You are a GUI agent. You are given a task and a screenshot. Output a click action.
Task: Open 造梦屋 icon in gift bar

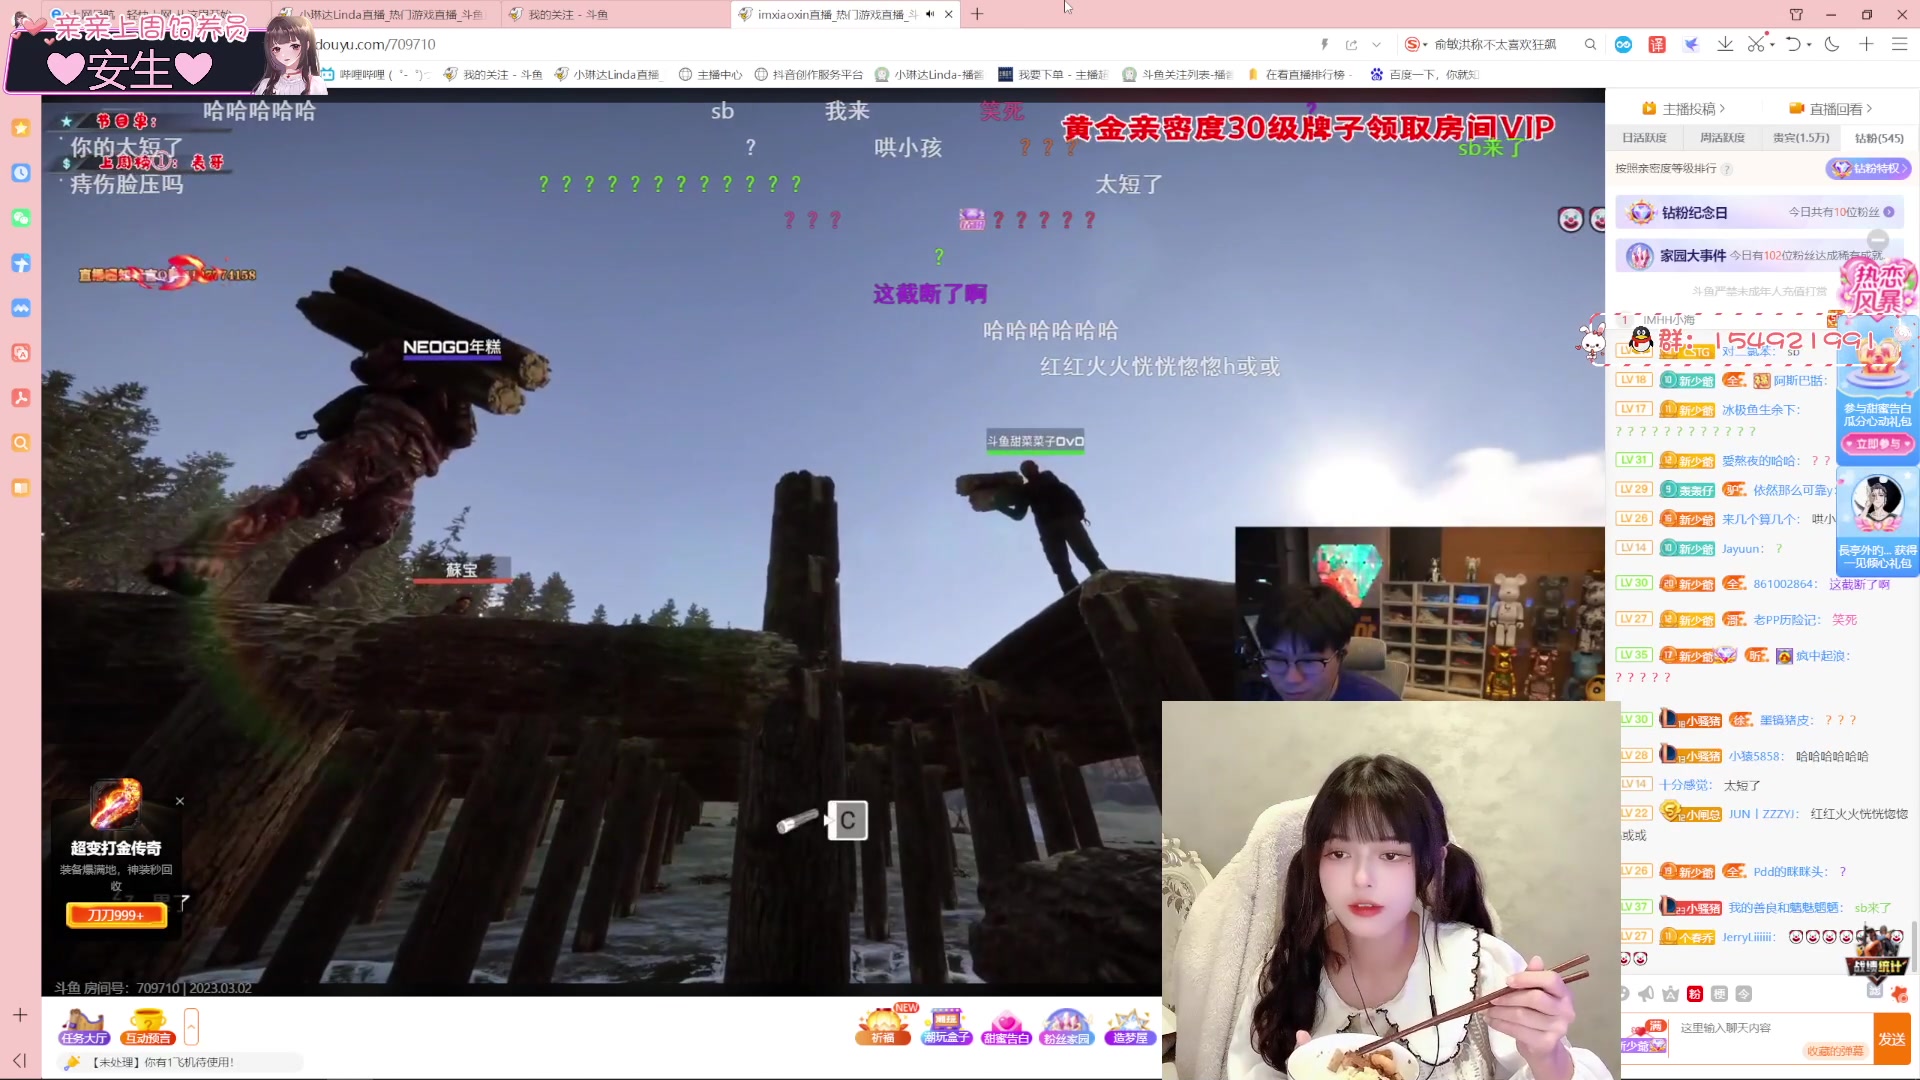1130,1026
